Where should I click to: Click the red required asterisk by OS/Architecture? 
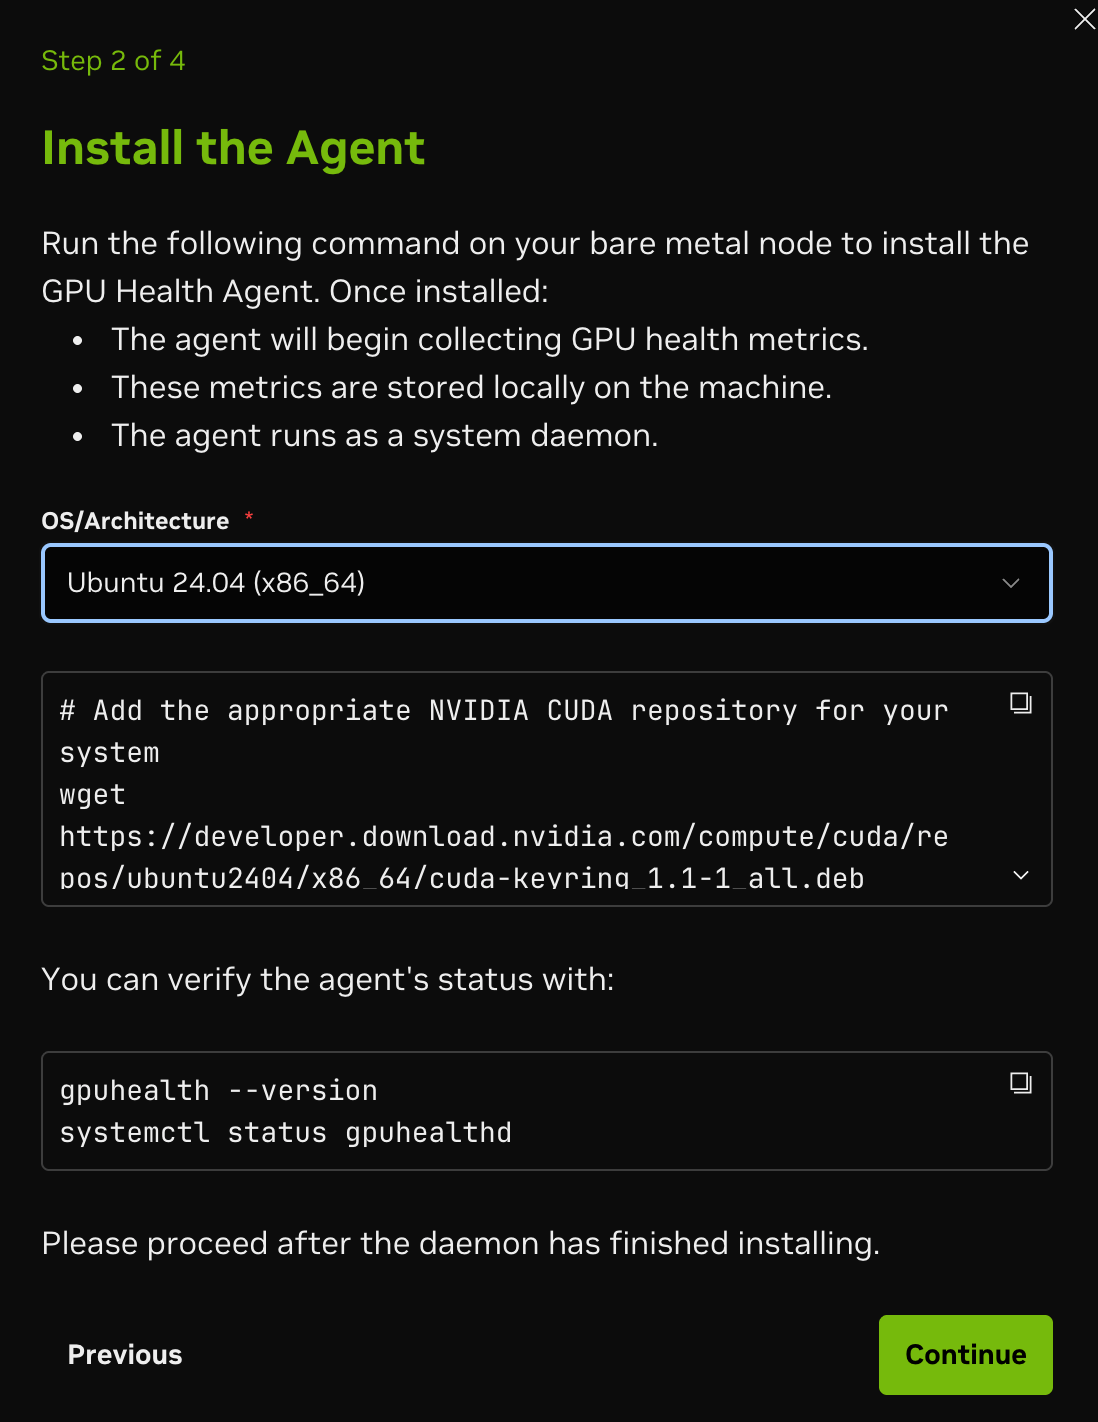click(249, 516)
